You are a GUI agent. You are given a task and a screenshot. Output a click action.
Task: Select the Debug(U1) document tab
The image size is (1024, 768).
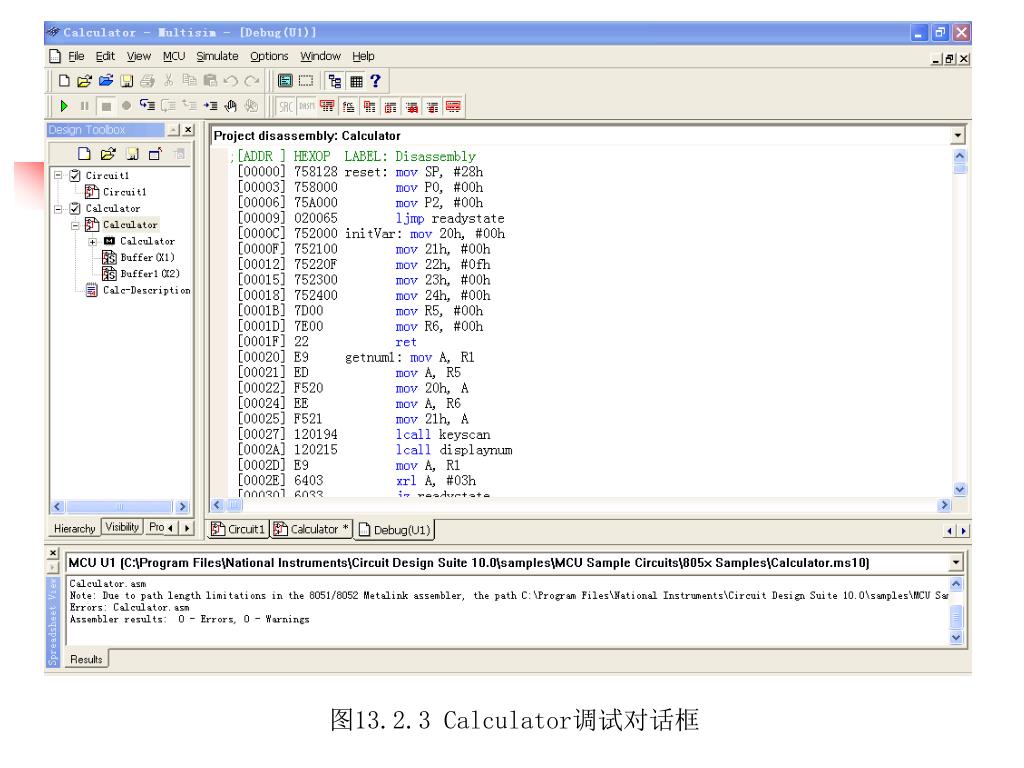point(394,530)
